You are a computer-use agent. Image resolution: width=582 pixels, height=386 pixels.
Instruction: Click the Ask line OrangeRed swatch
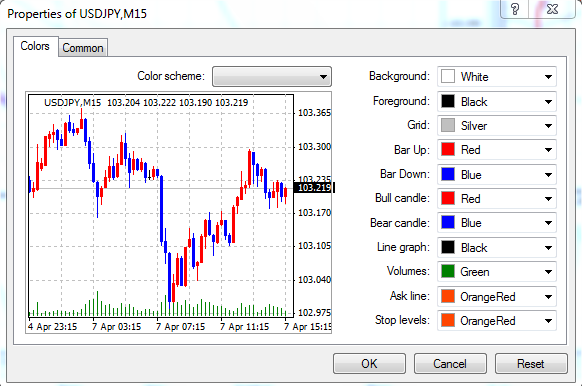click(x=448, y=296)
